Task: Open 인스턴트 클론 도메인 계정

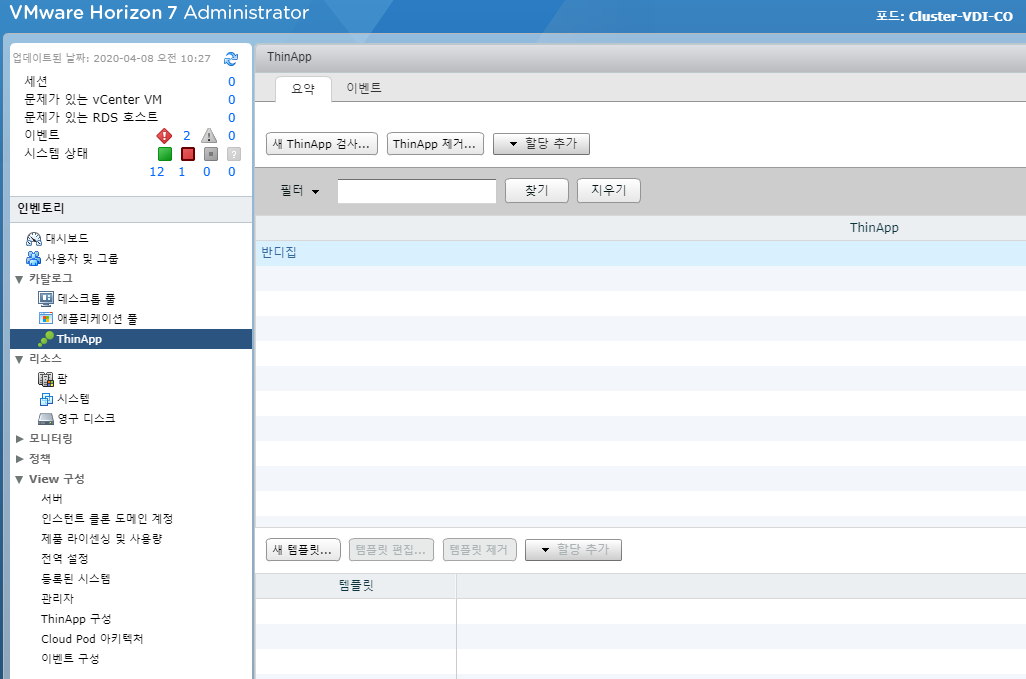Action: tap(107, 519)
